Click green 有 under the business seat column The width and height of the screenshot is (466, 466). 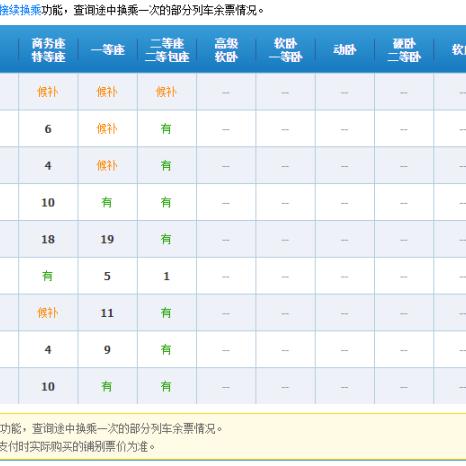(48, 276)
